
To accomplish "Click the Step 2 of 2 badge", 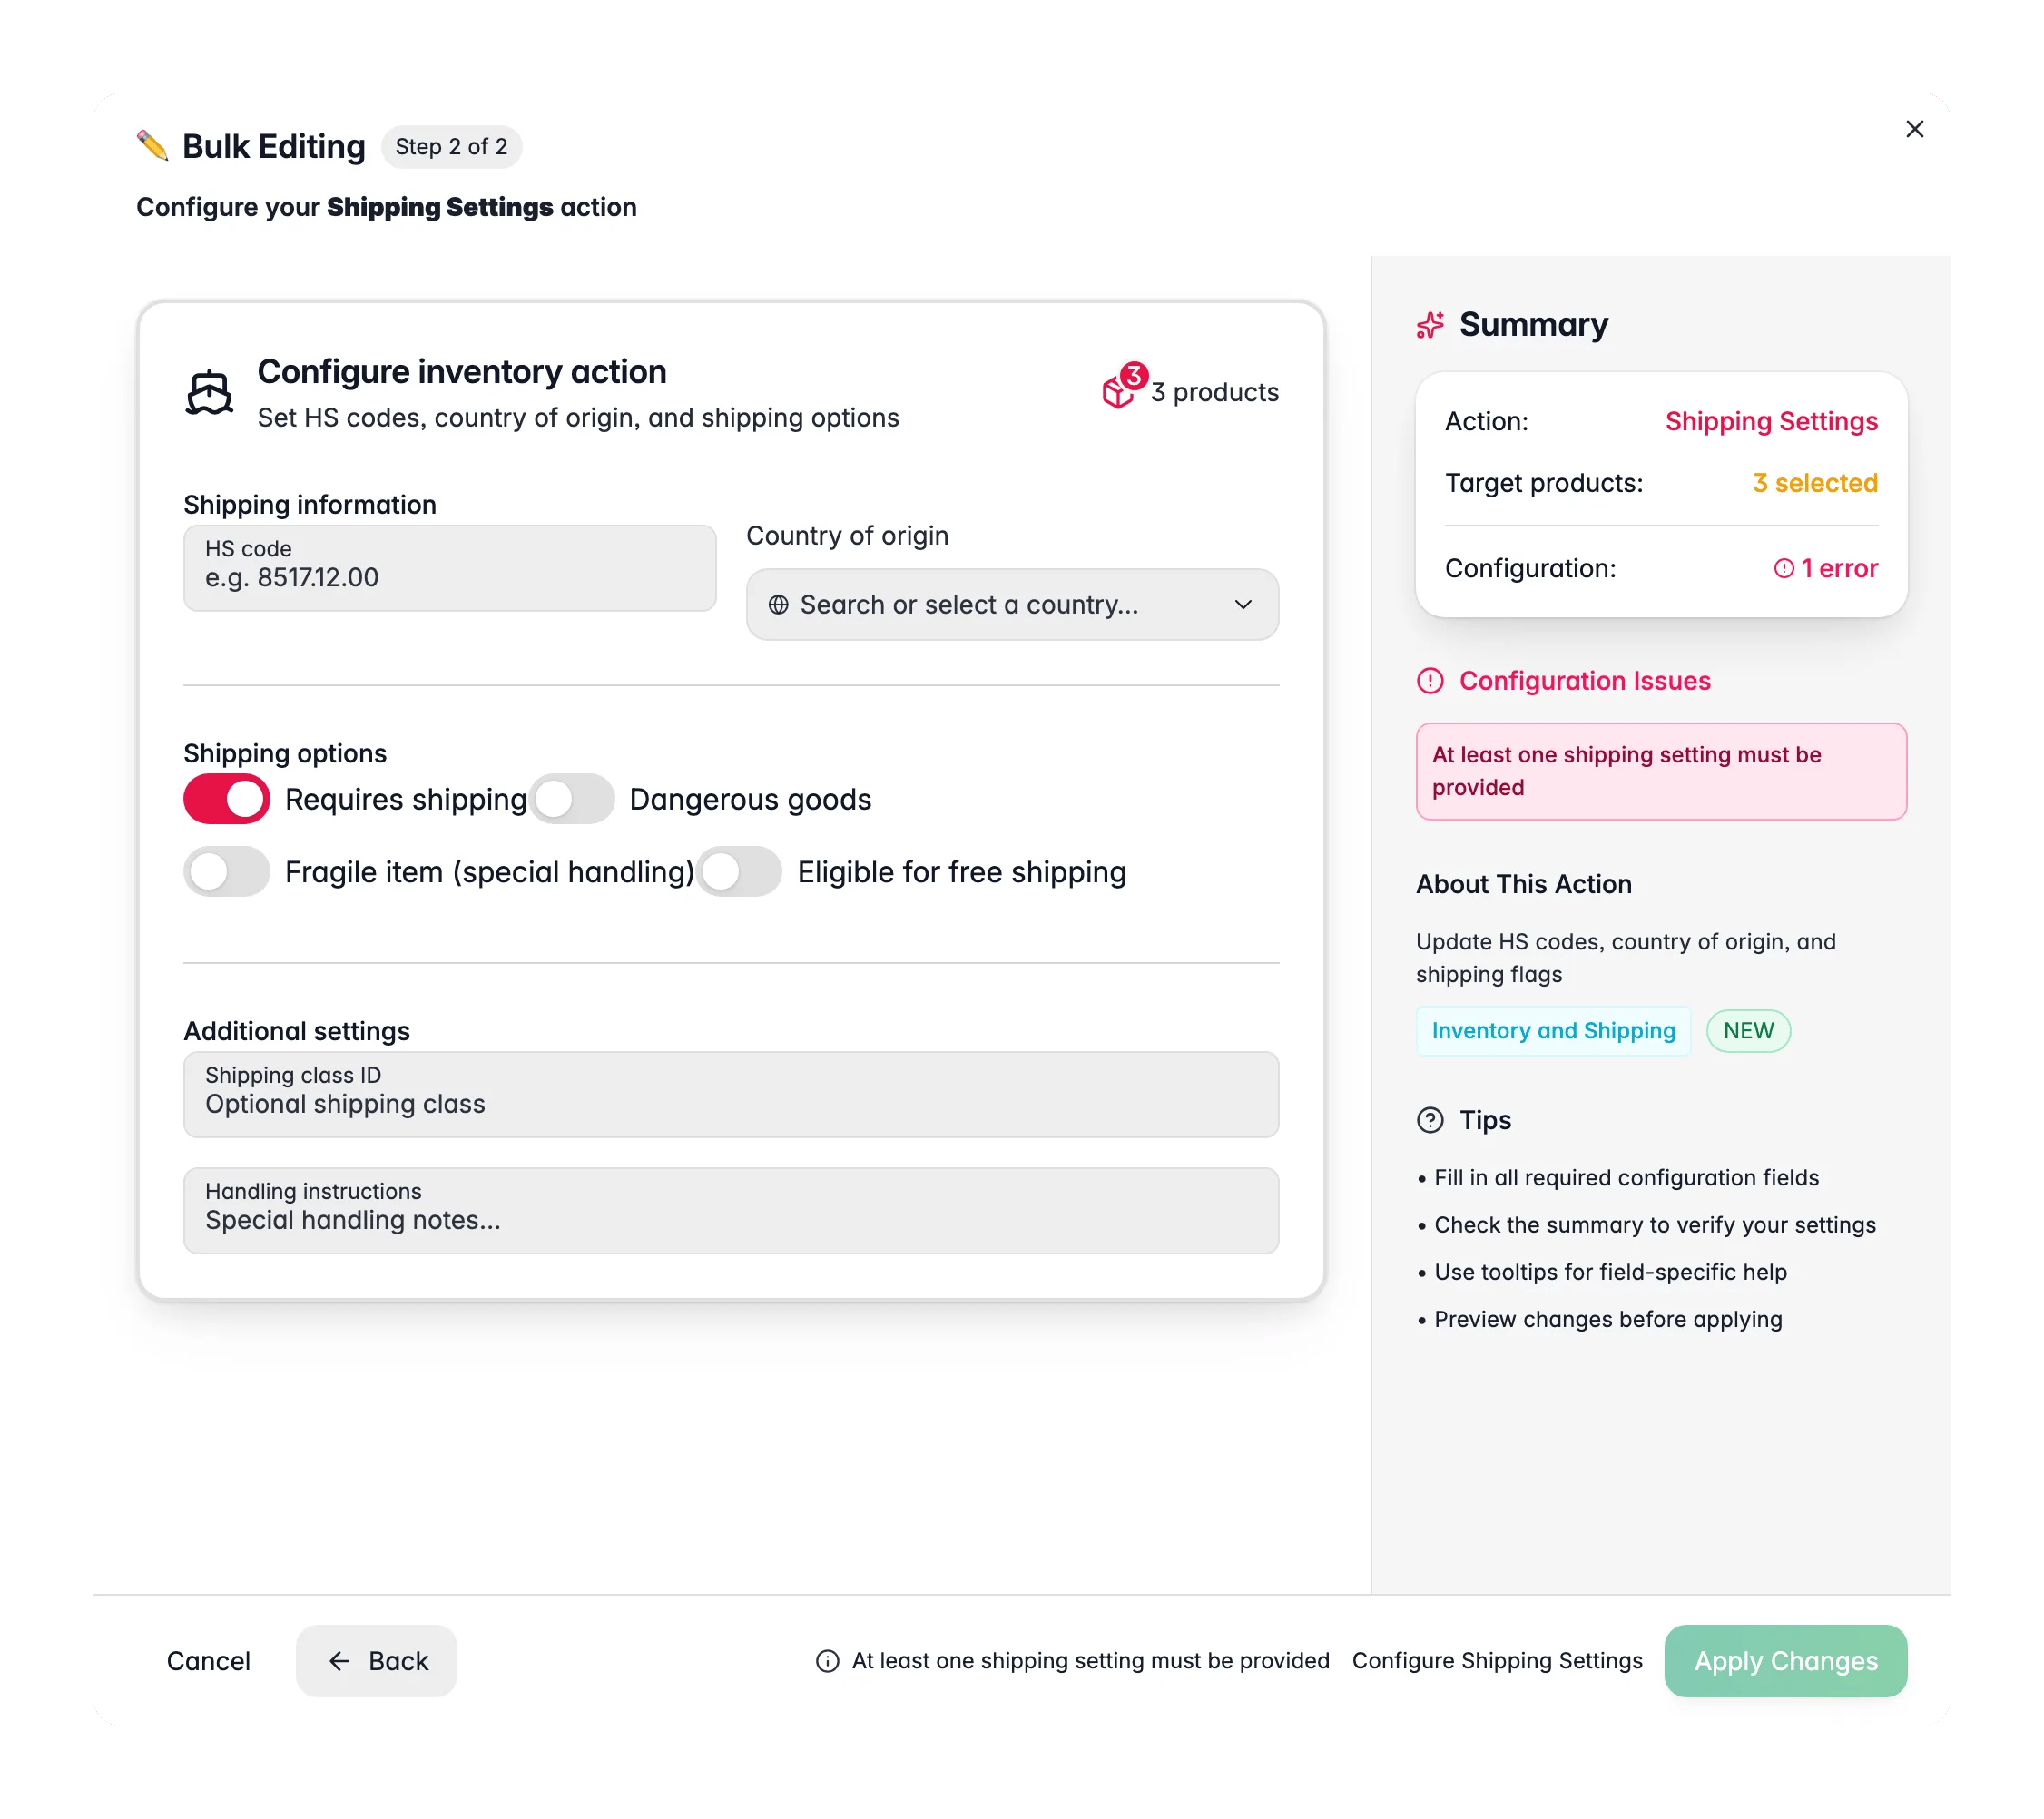I will pyautogui.click(x=451, y=147).
